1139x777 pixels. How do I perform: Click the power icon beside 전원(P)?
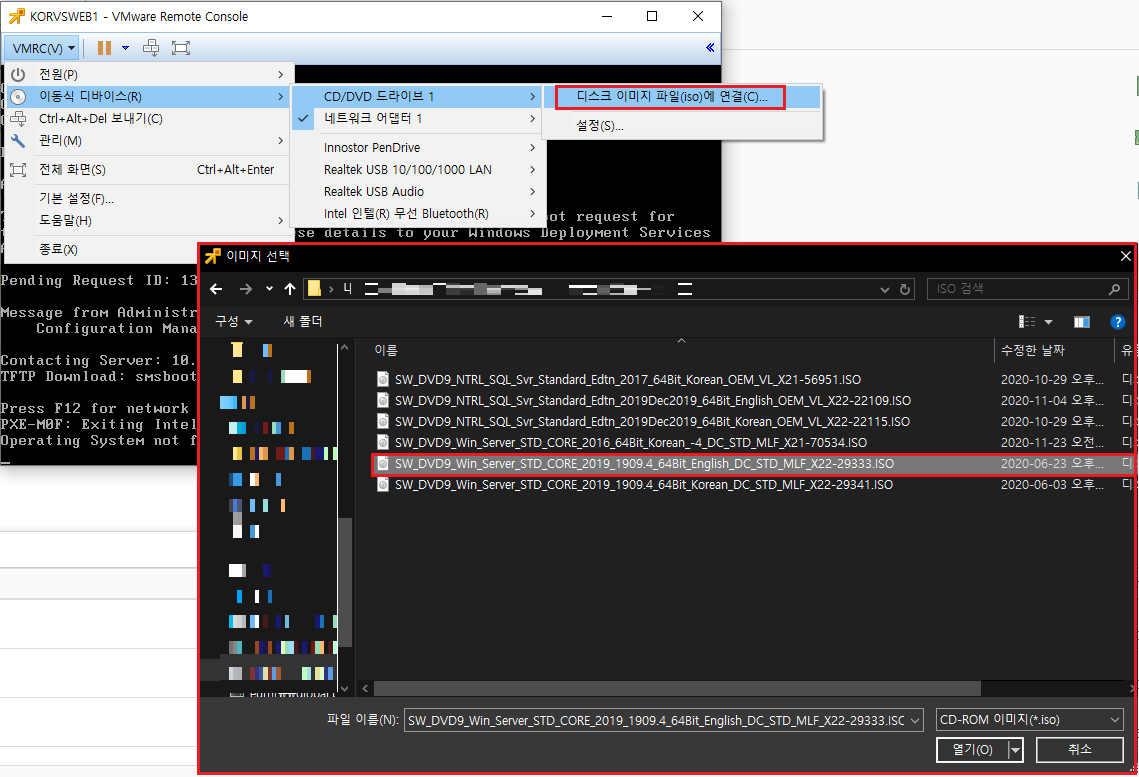(x=18, y=74)
